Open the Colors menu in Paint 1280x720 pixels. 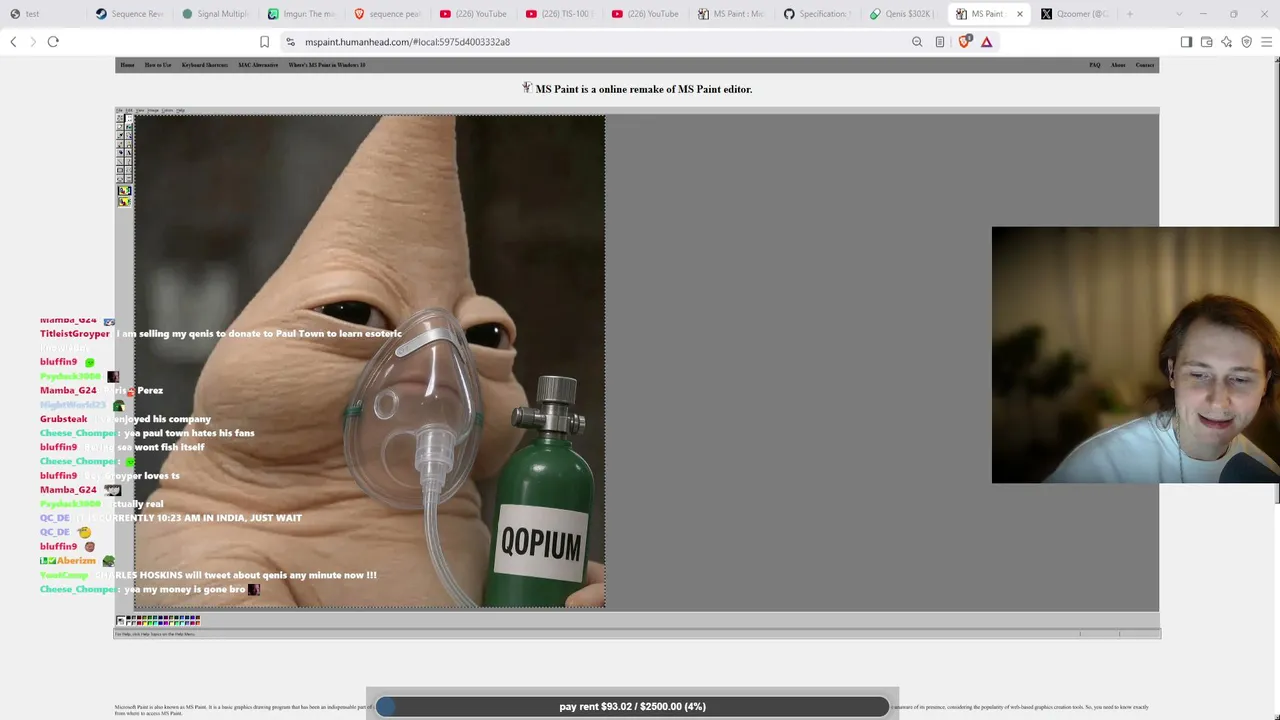coord(167,110)
